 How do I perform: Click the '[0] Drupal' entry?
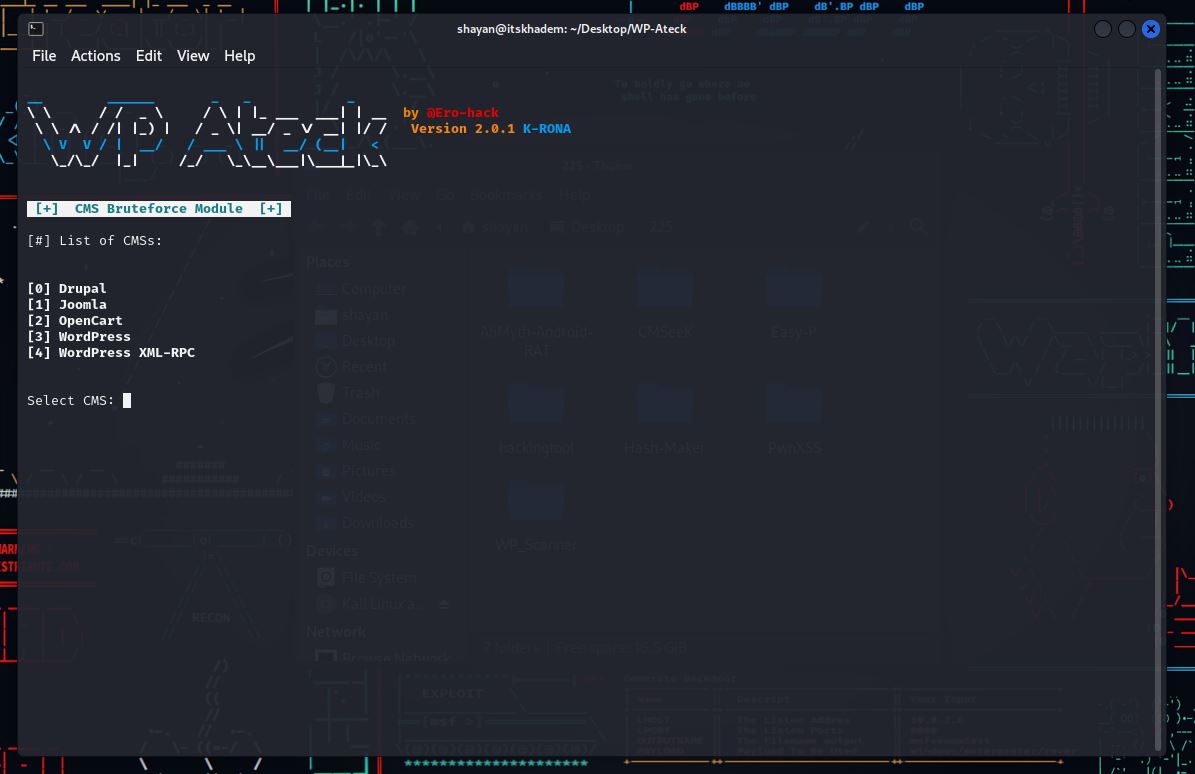[x=67, y=289]
